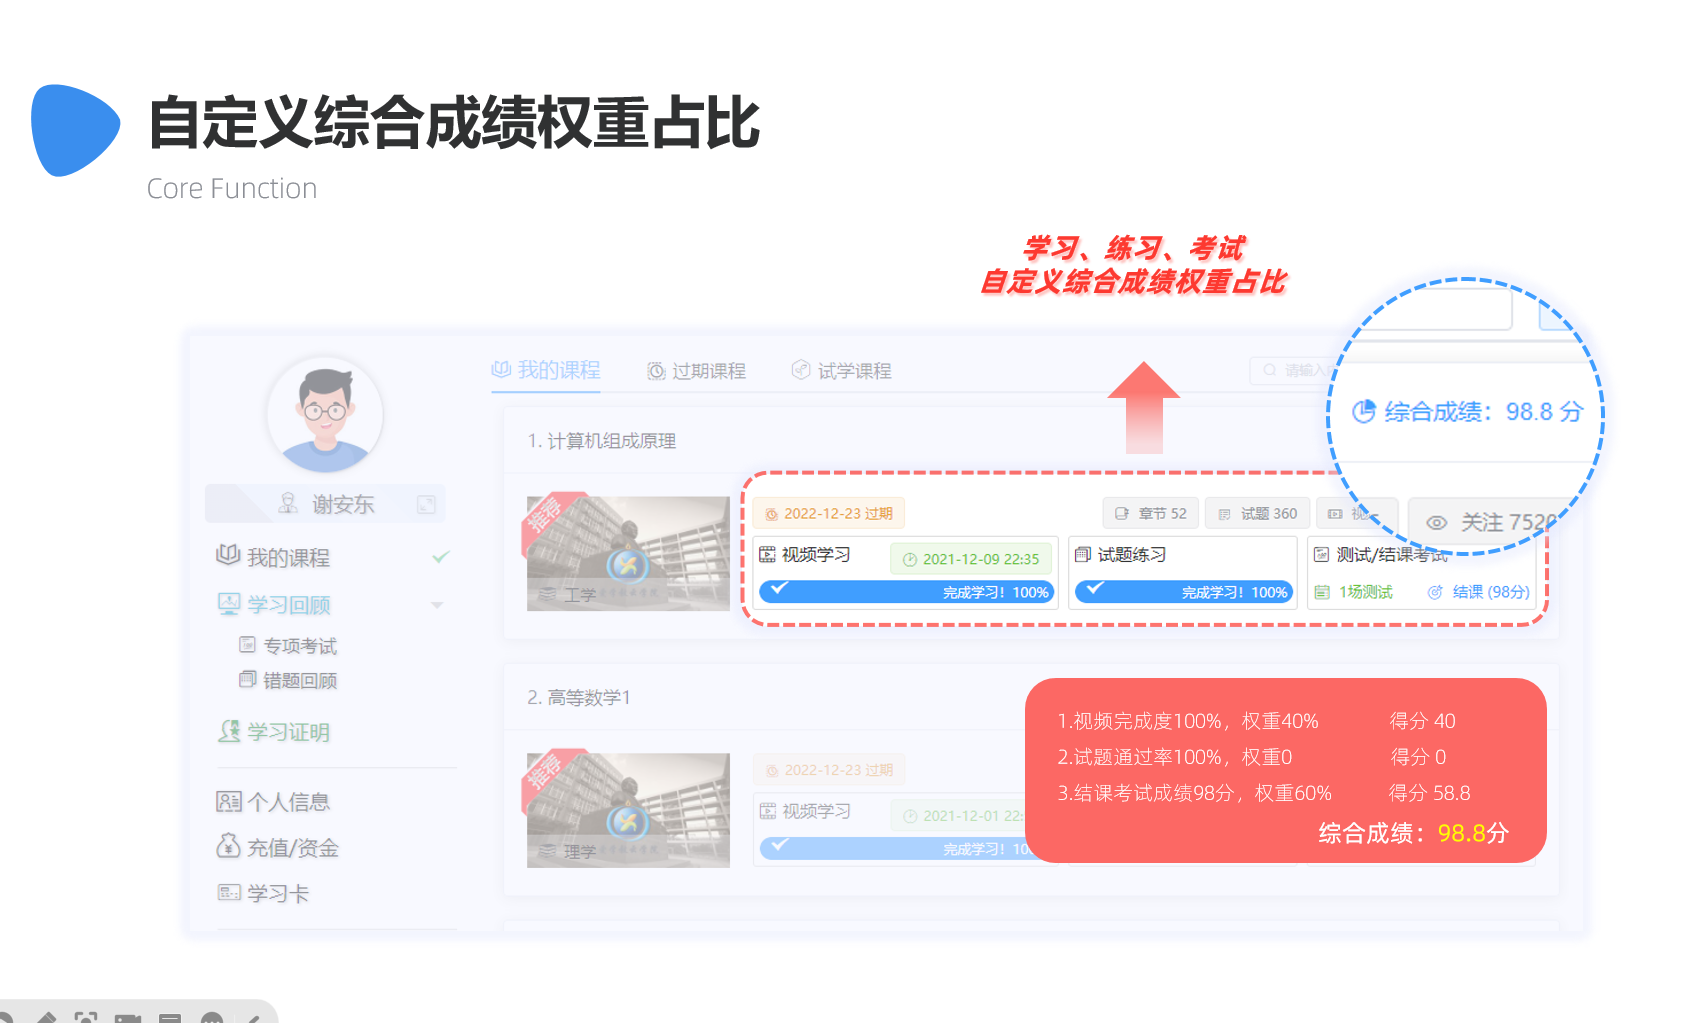Click the 综合成绩: 98.8 分 label
Screen dimensions: 1706x1023
1484,411
